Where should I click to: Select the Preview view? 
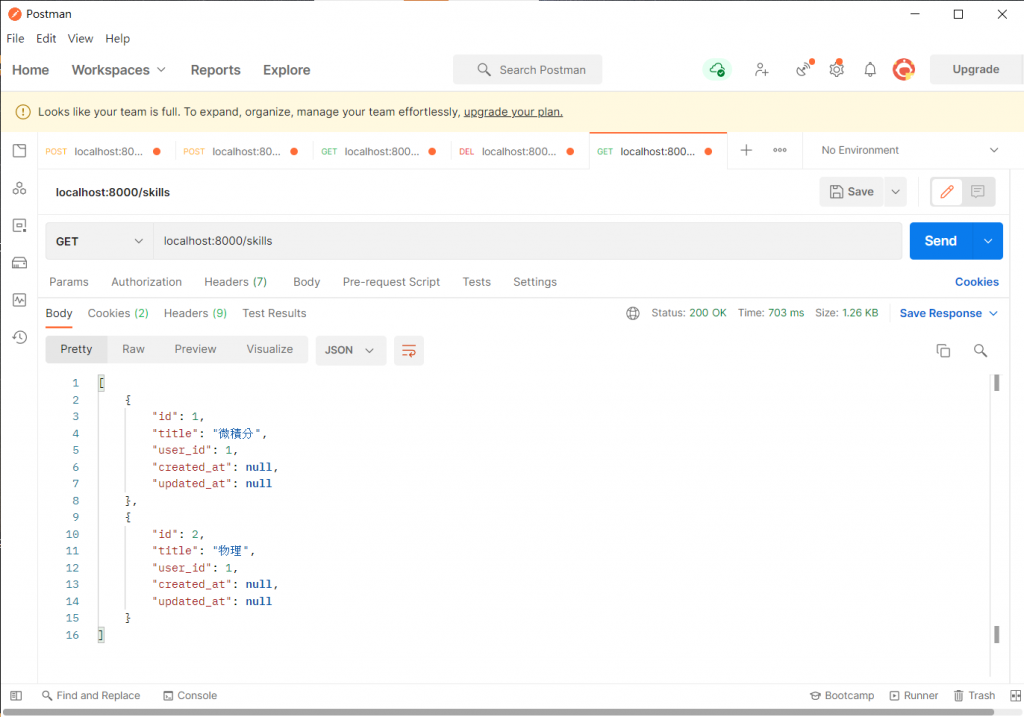tap(195, 349)
